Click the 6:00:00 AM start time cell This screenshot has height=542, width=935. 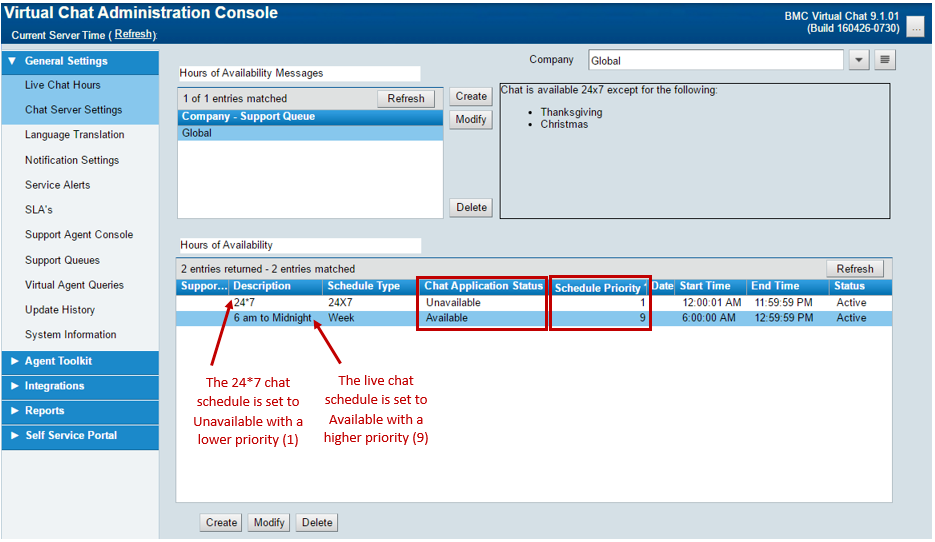coord(708,318)
